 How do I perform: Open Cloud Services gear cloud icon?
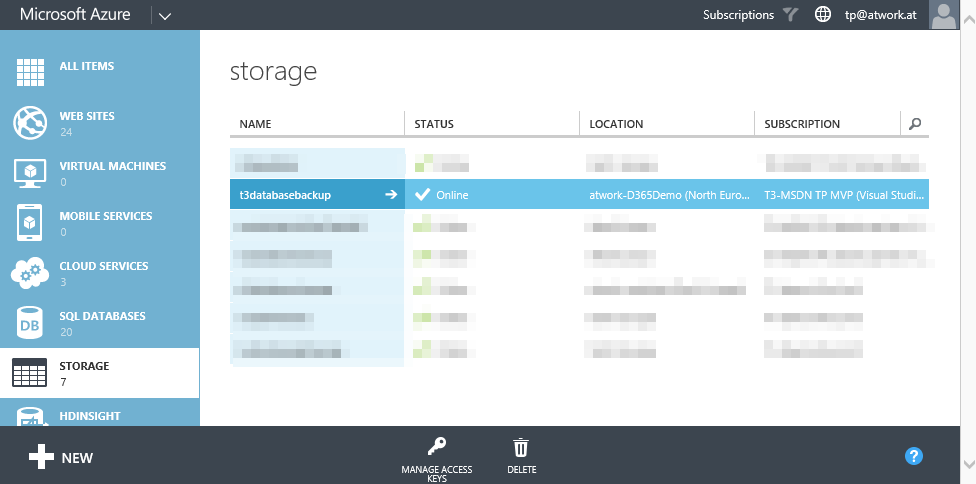pos(30,273)
